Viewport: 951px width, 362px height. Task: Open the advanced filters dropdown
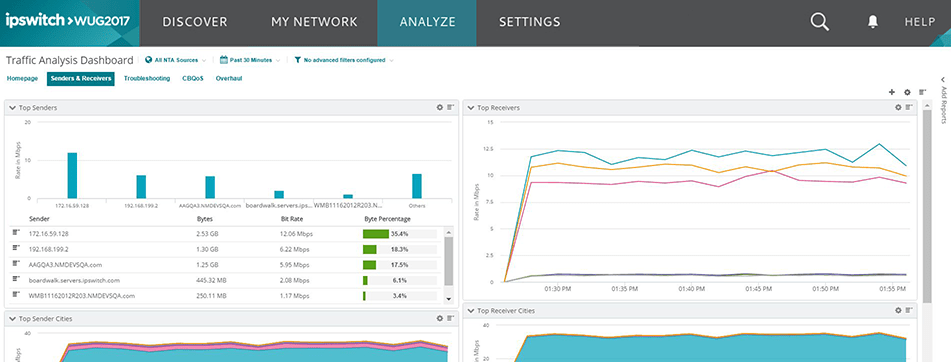point(344,60)
